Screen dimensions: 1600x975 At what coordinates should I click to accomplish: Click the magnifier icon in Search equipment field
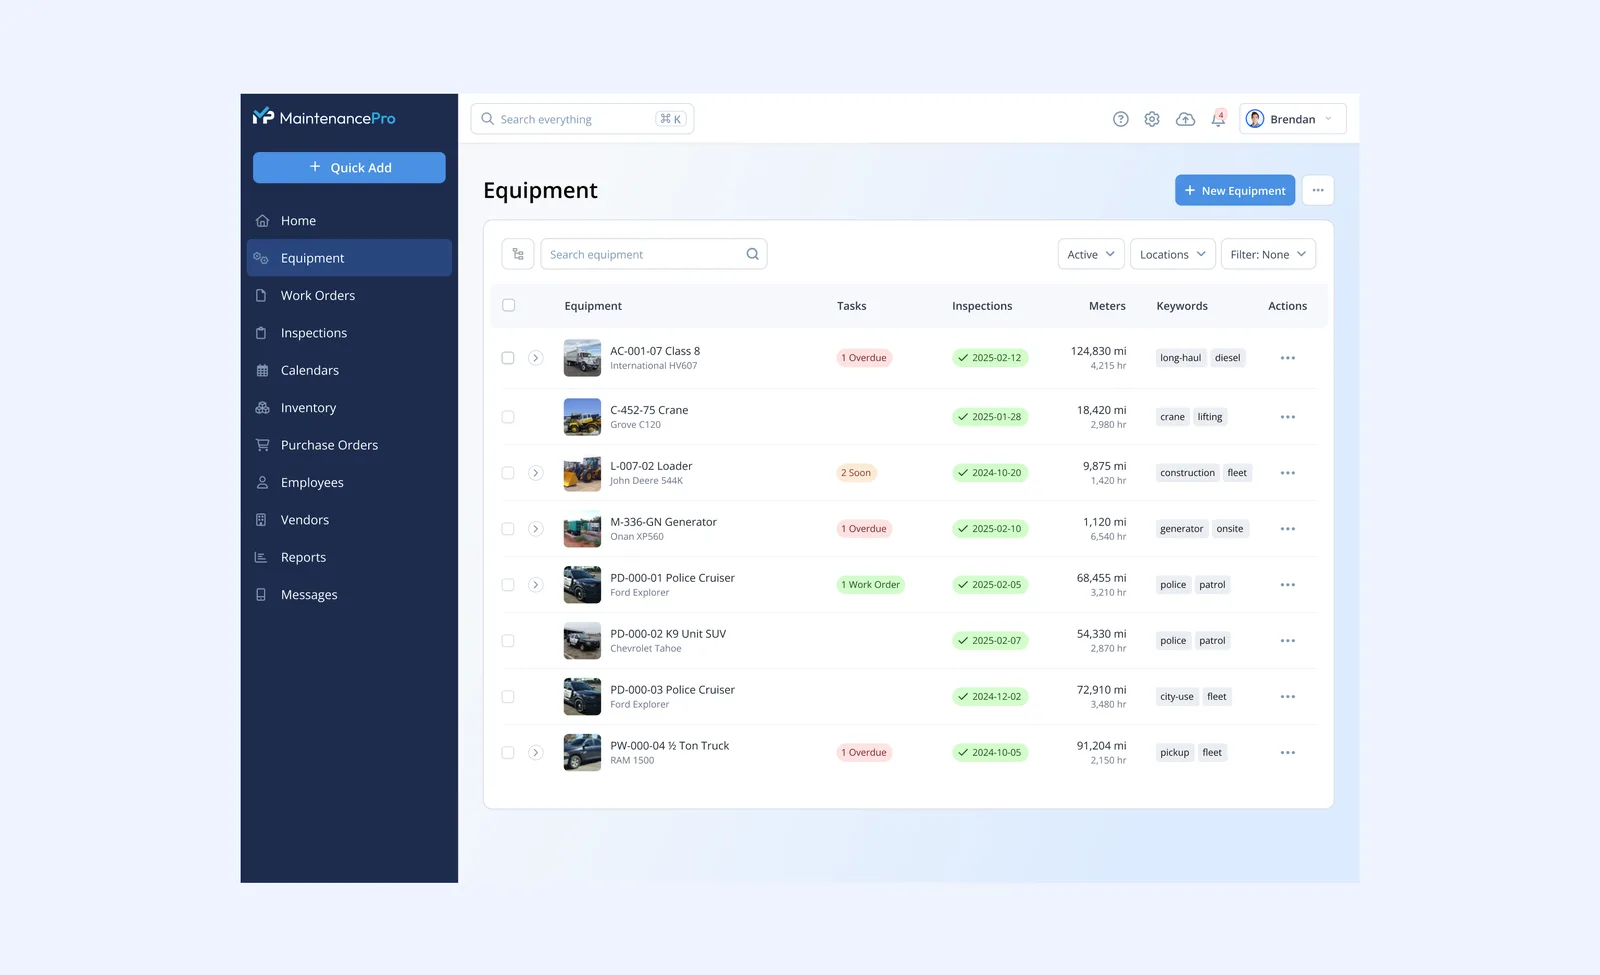752,254
